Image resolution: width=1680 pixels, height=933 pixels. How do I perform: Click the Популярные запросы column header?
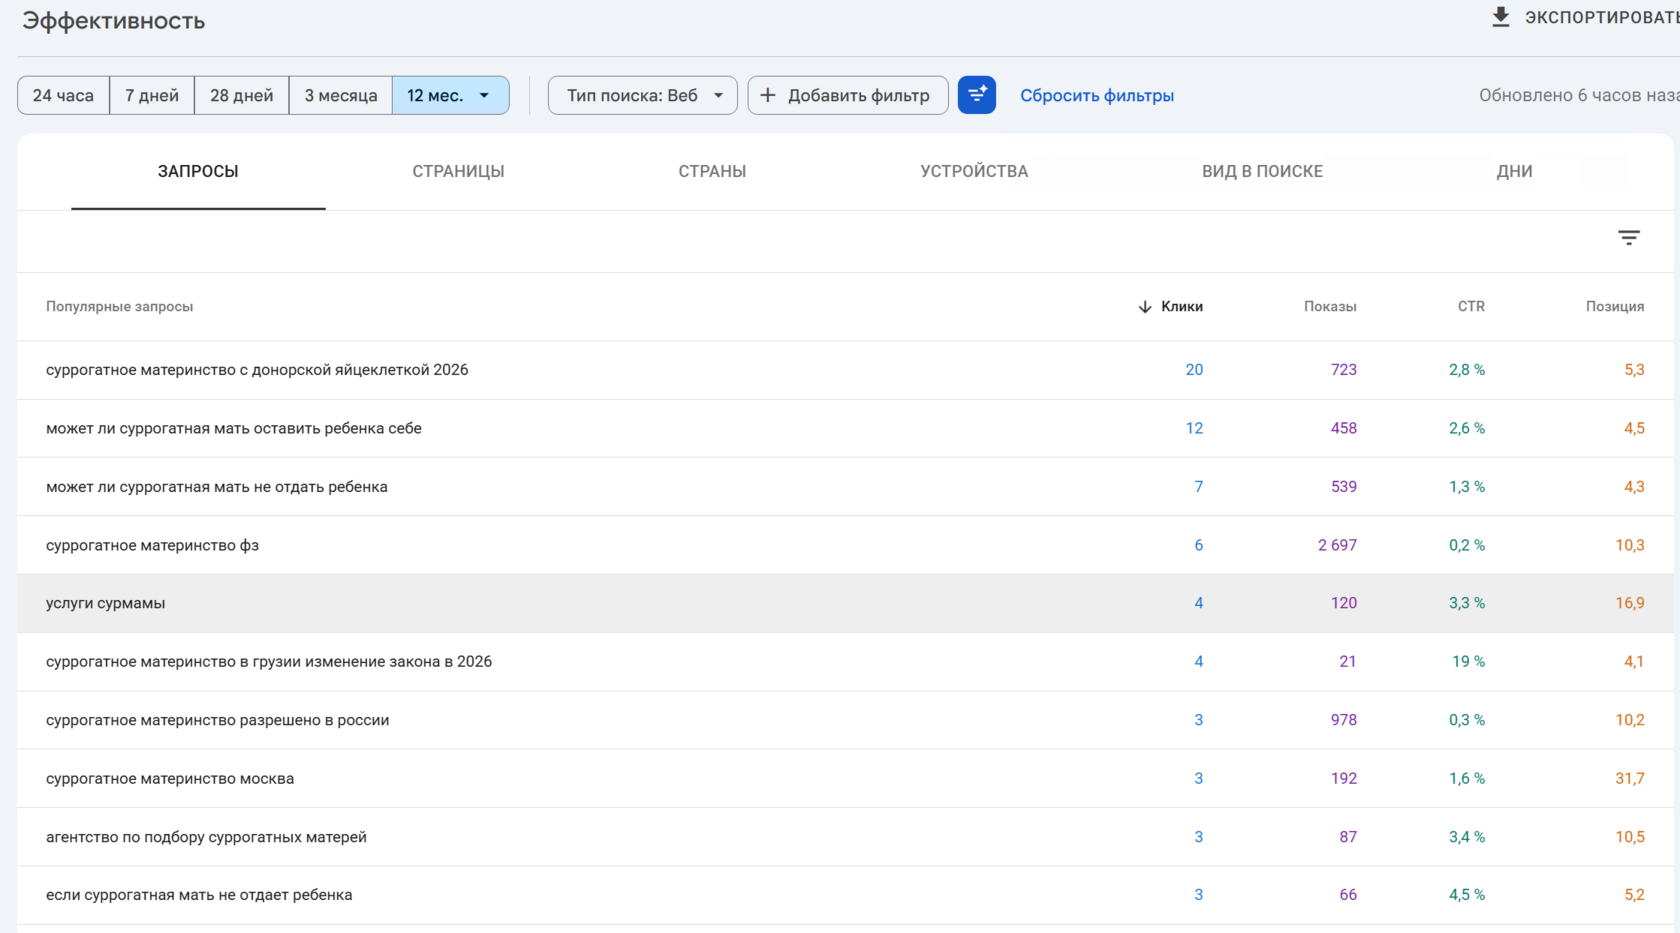[119, 307]
